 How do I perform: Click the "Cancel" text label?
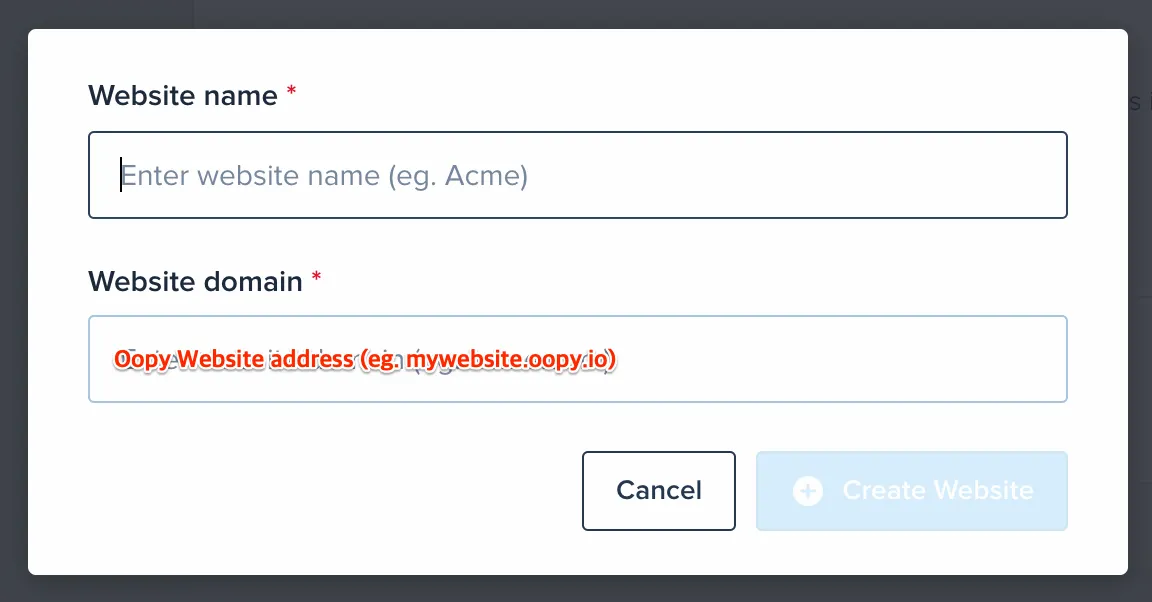[x=659, y=491]
